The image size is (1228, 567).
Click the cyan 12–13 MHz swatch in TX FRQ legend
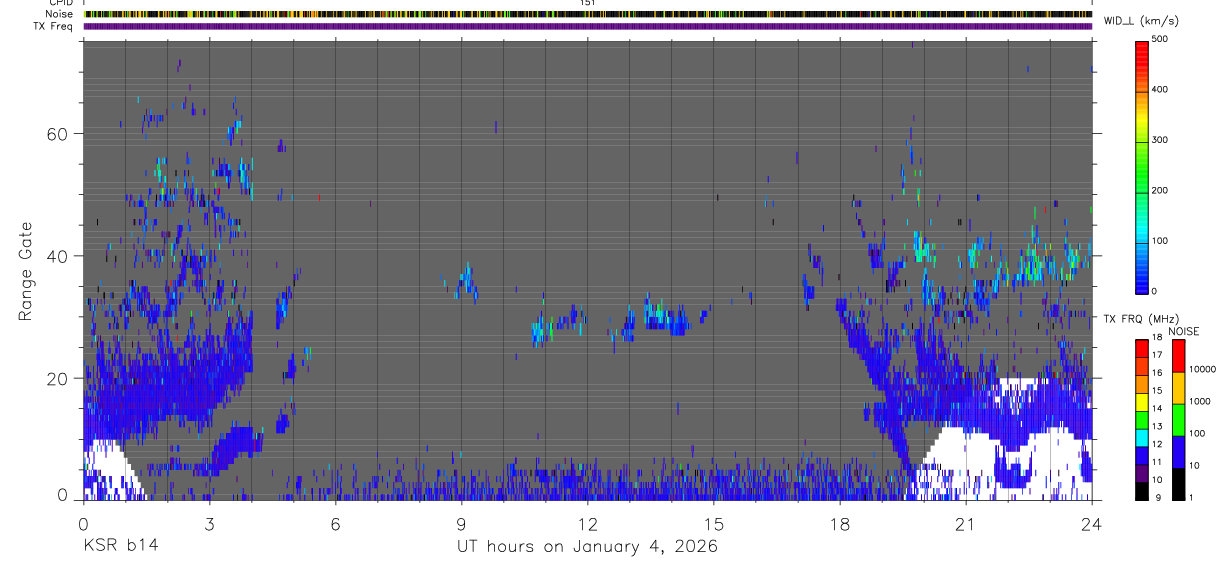pyautogui.click(x=1142, y=437)
